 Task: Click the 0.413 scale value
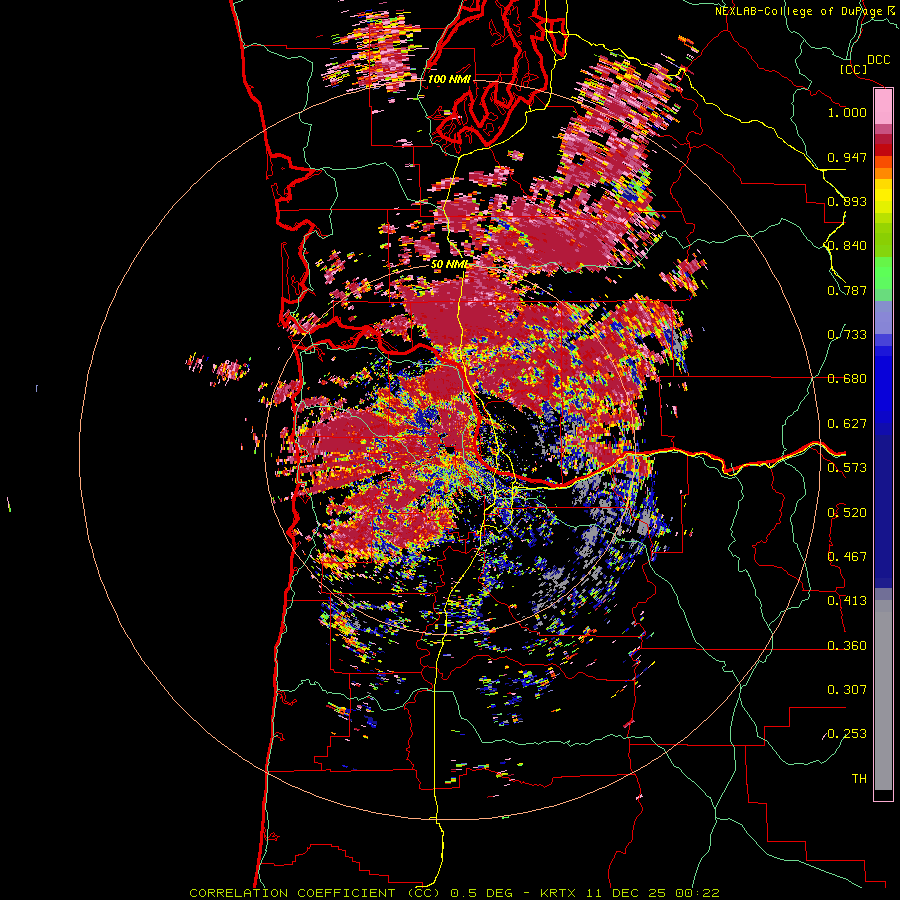click(847, 601)
